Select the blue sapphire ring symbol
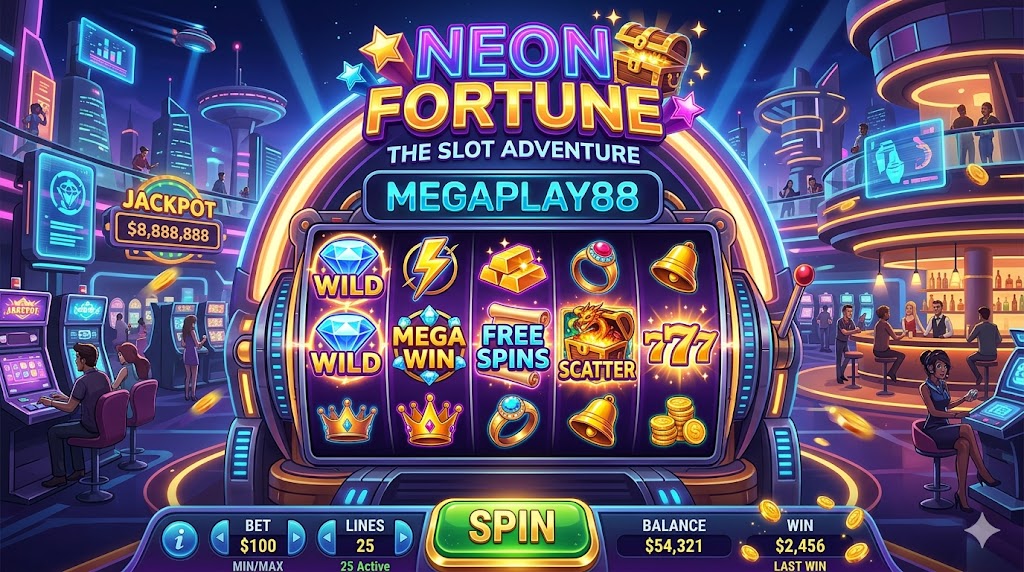This screenshot has height=572, width=1024. 513,421
